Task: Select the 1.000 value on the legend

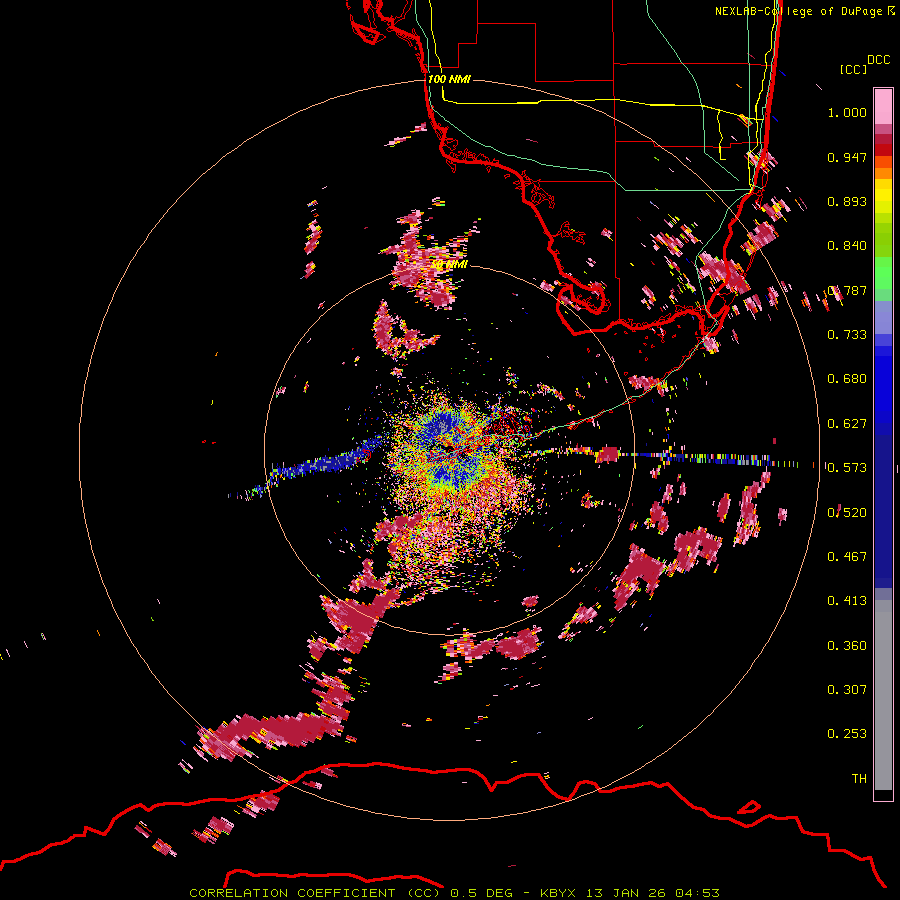Action: (847, 112)
